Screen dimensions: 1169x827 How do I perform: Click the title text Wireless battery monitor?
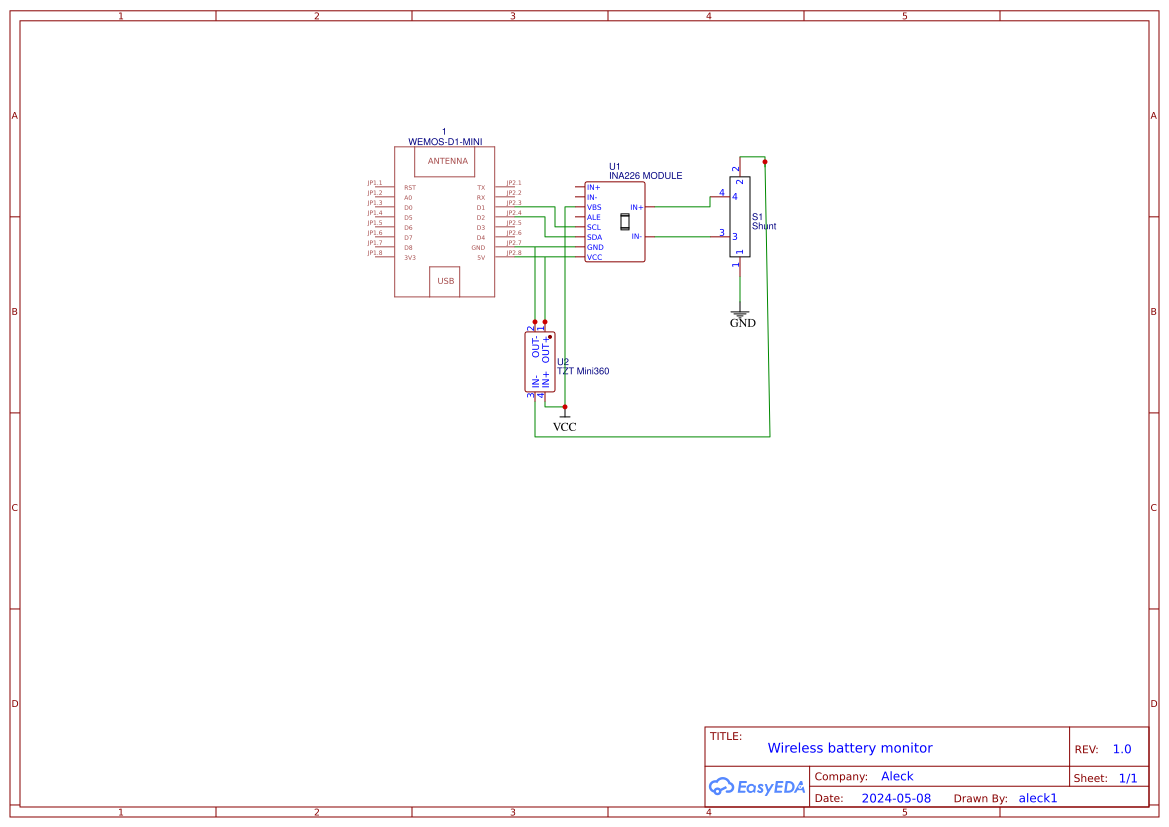click(x=851, y=748)
